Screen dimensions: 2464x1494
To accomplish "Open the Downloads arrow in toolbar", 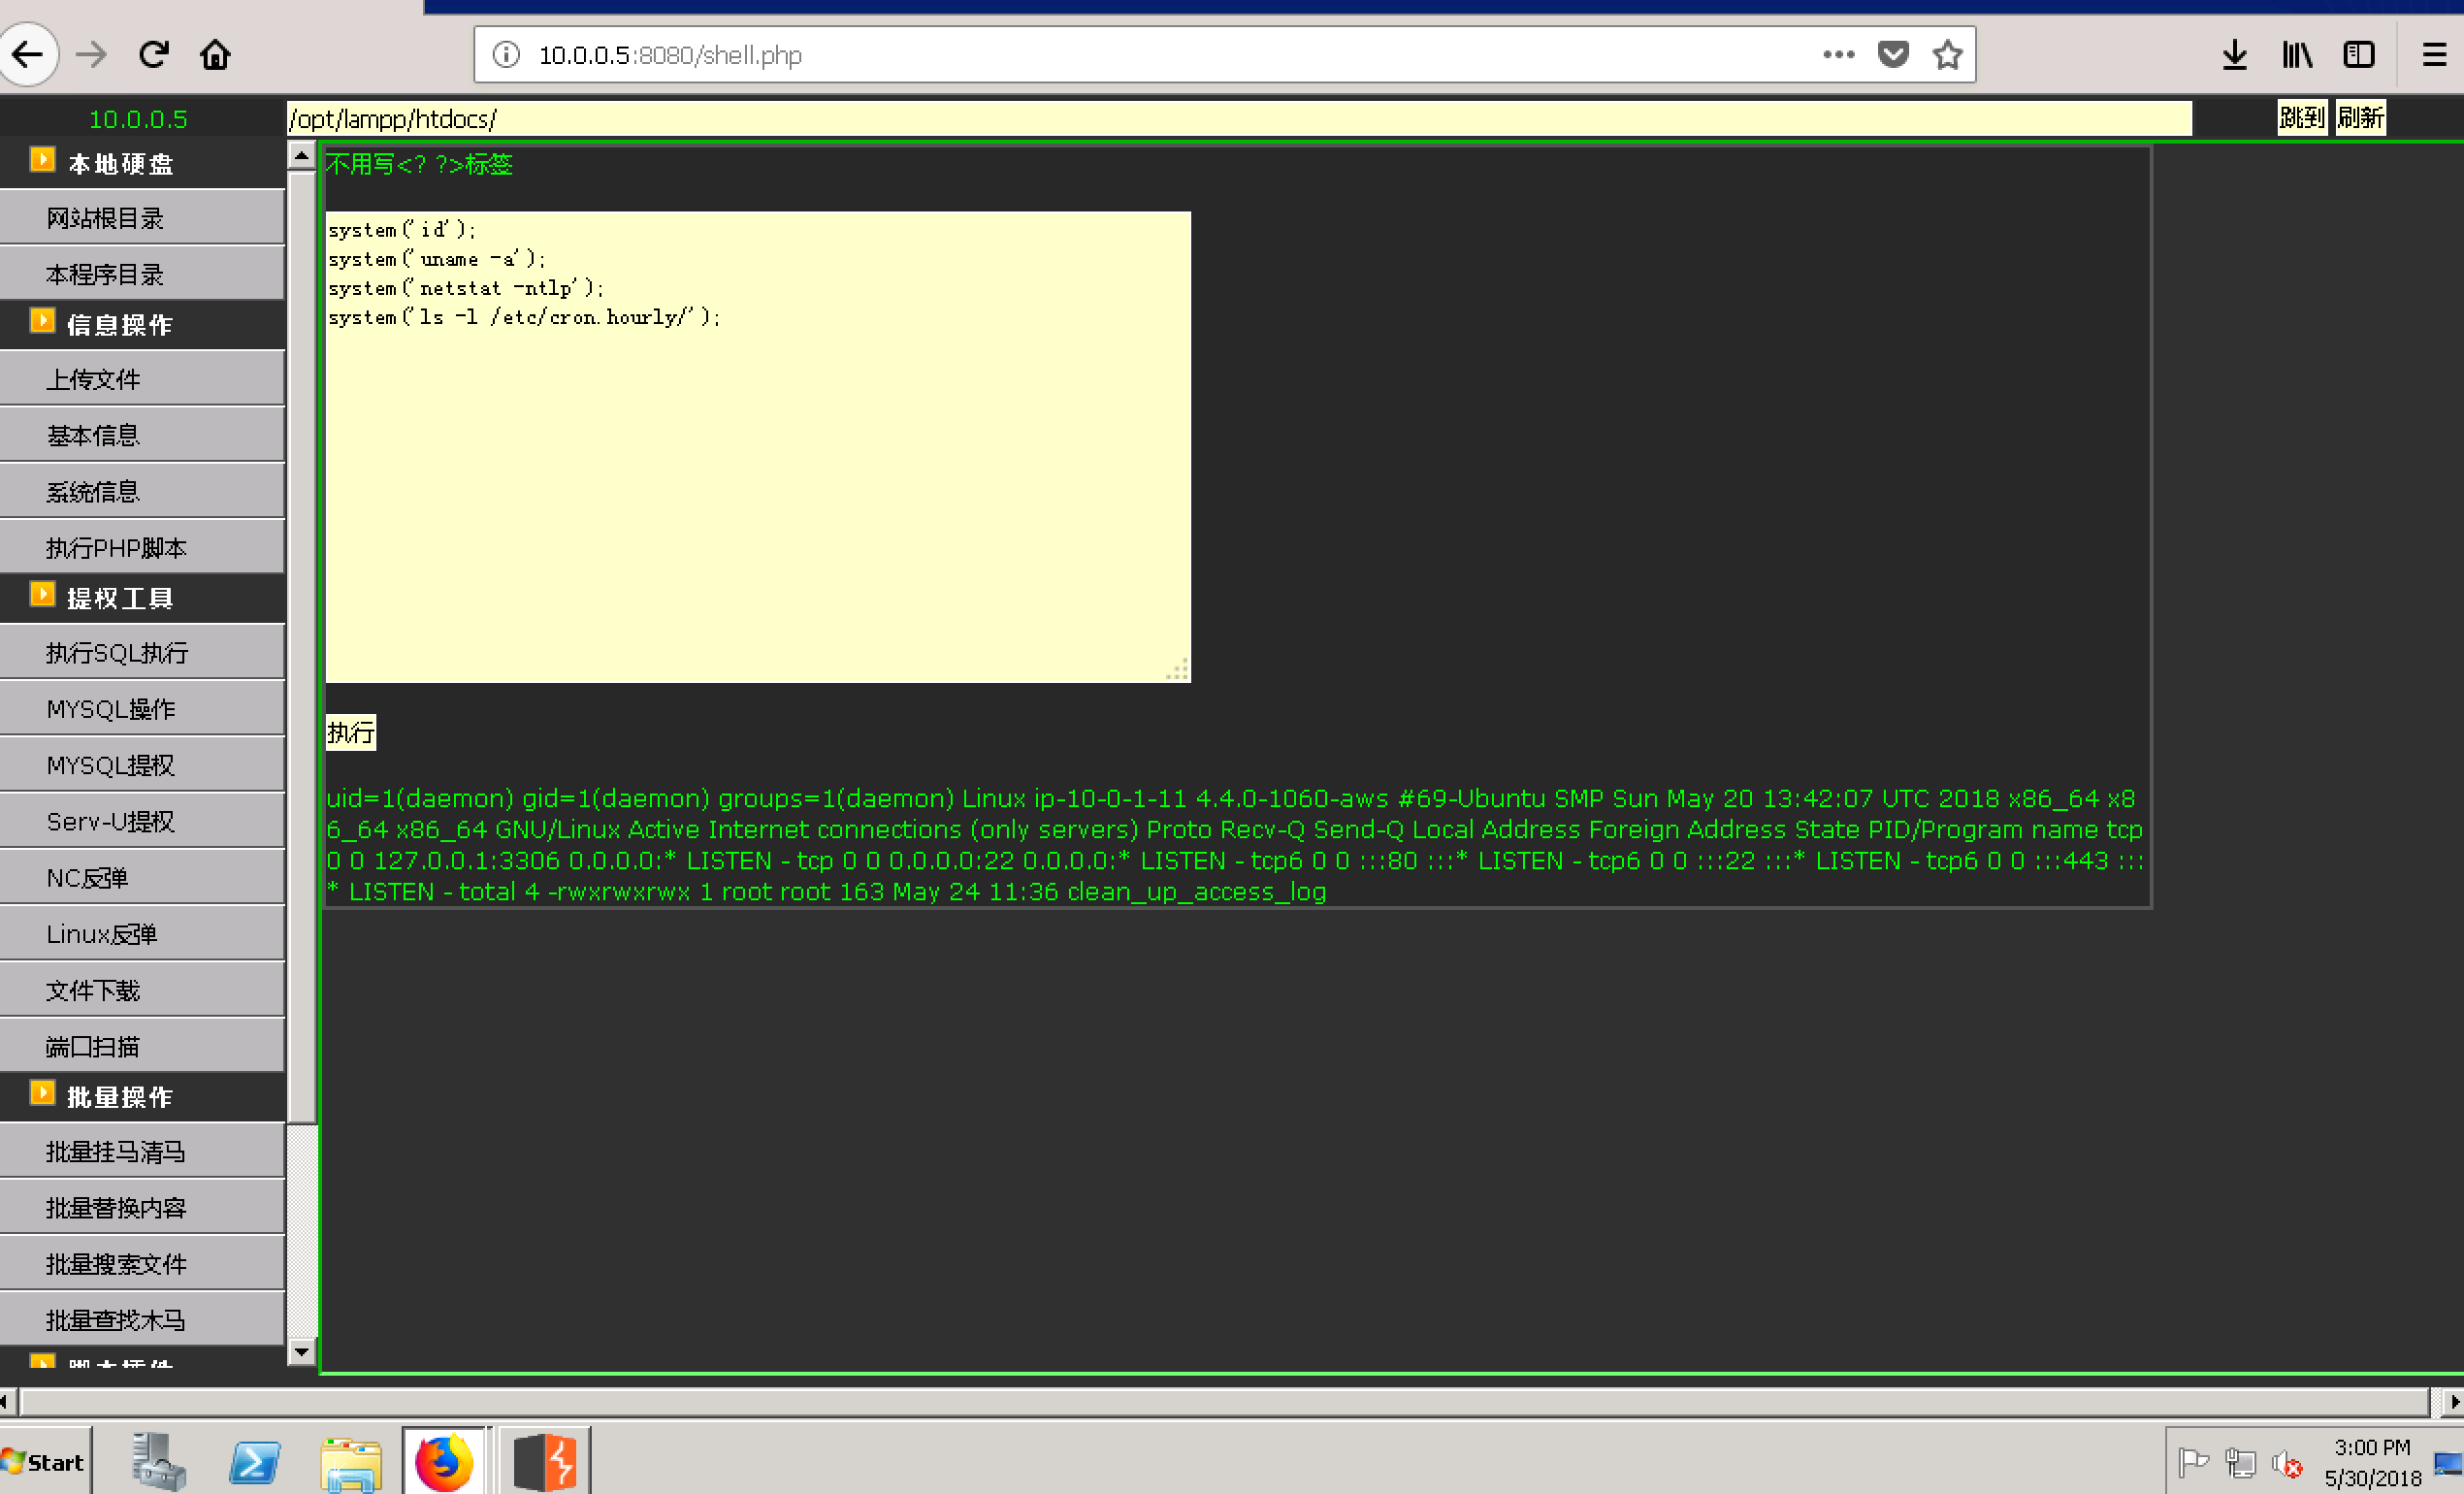I will pos(2234,54).
